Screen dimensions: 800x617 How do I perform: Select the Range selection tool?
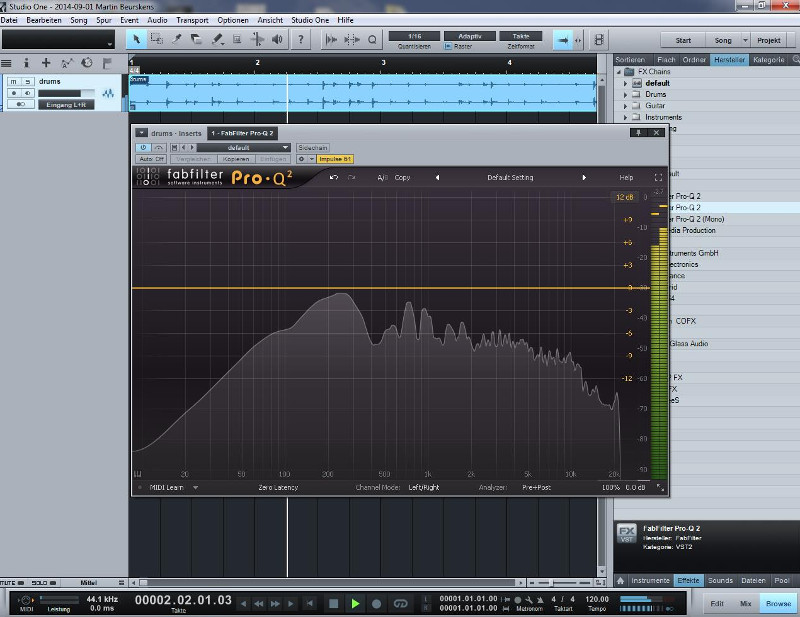point(157,39)
